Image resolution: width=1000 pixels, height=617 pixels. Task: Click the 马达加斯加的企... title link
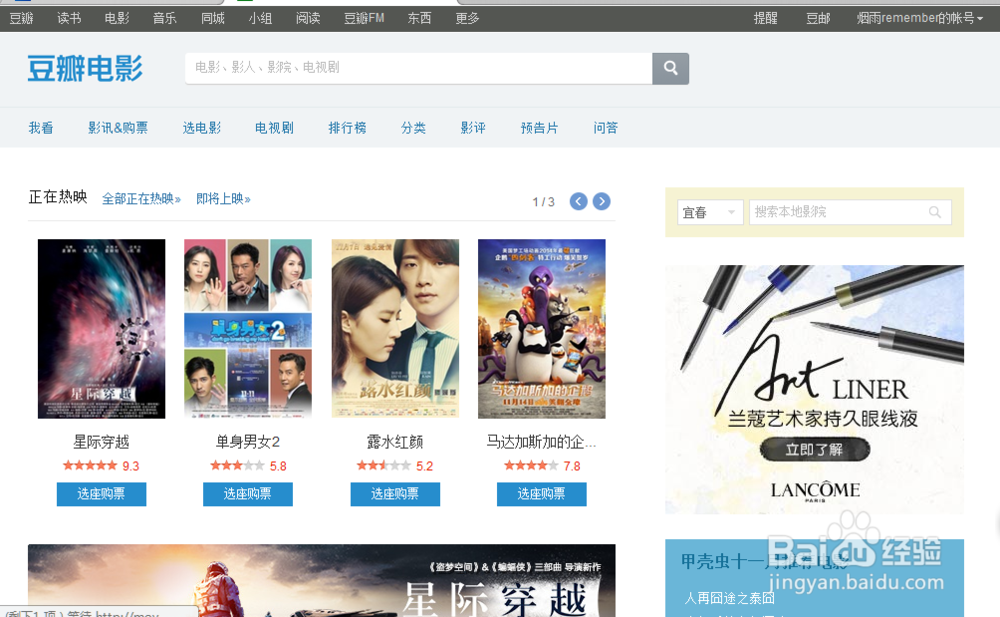tap(541, 442)
